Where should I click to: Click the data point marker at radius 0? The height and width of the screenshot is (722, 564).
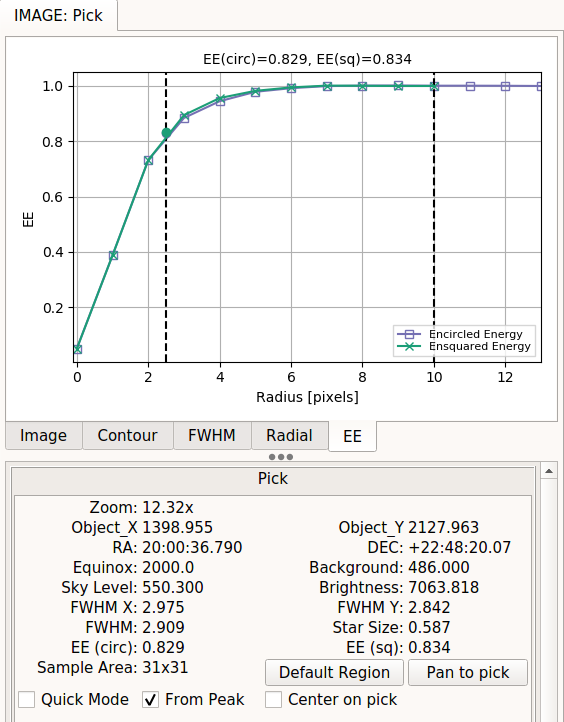(77, 349)
